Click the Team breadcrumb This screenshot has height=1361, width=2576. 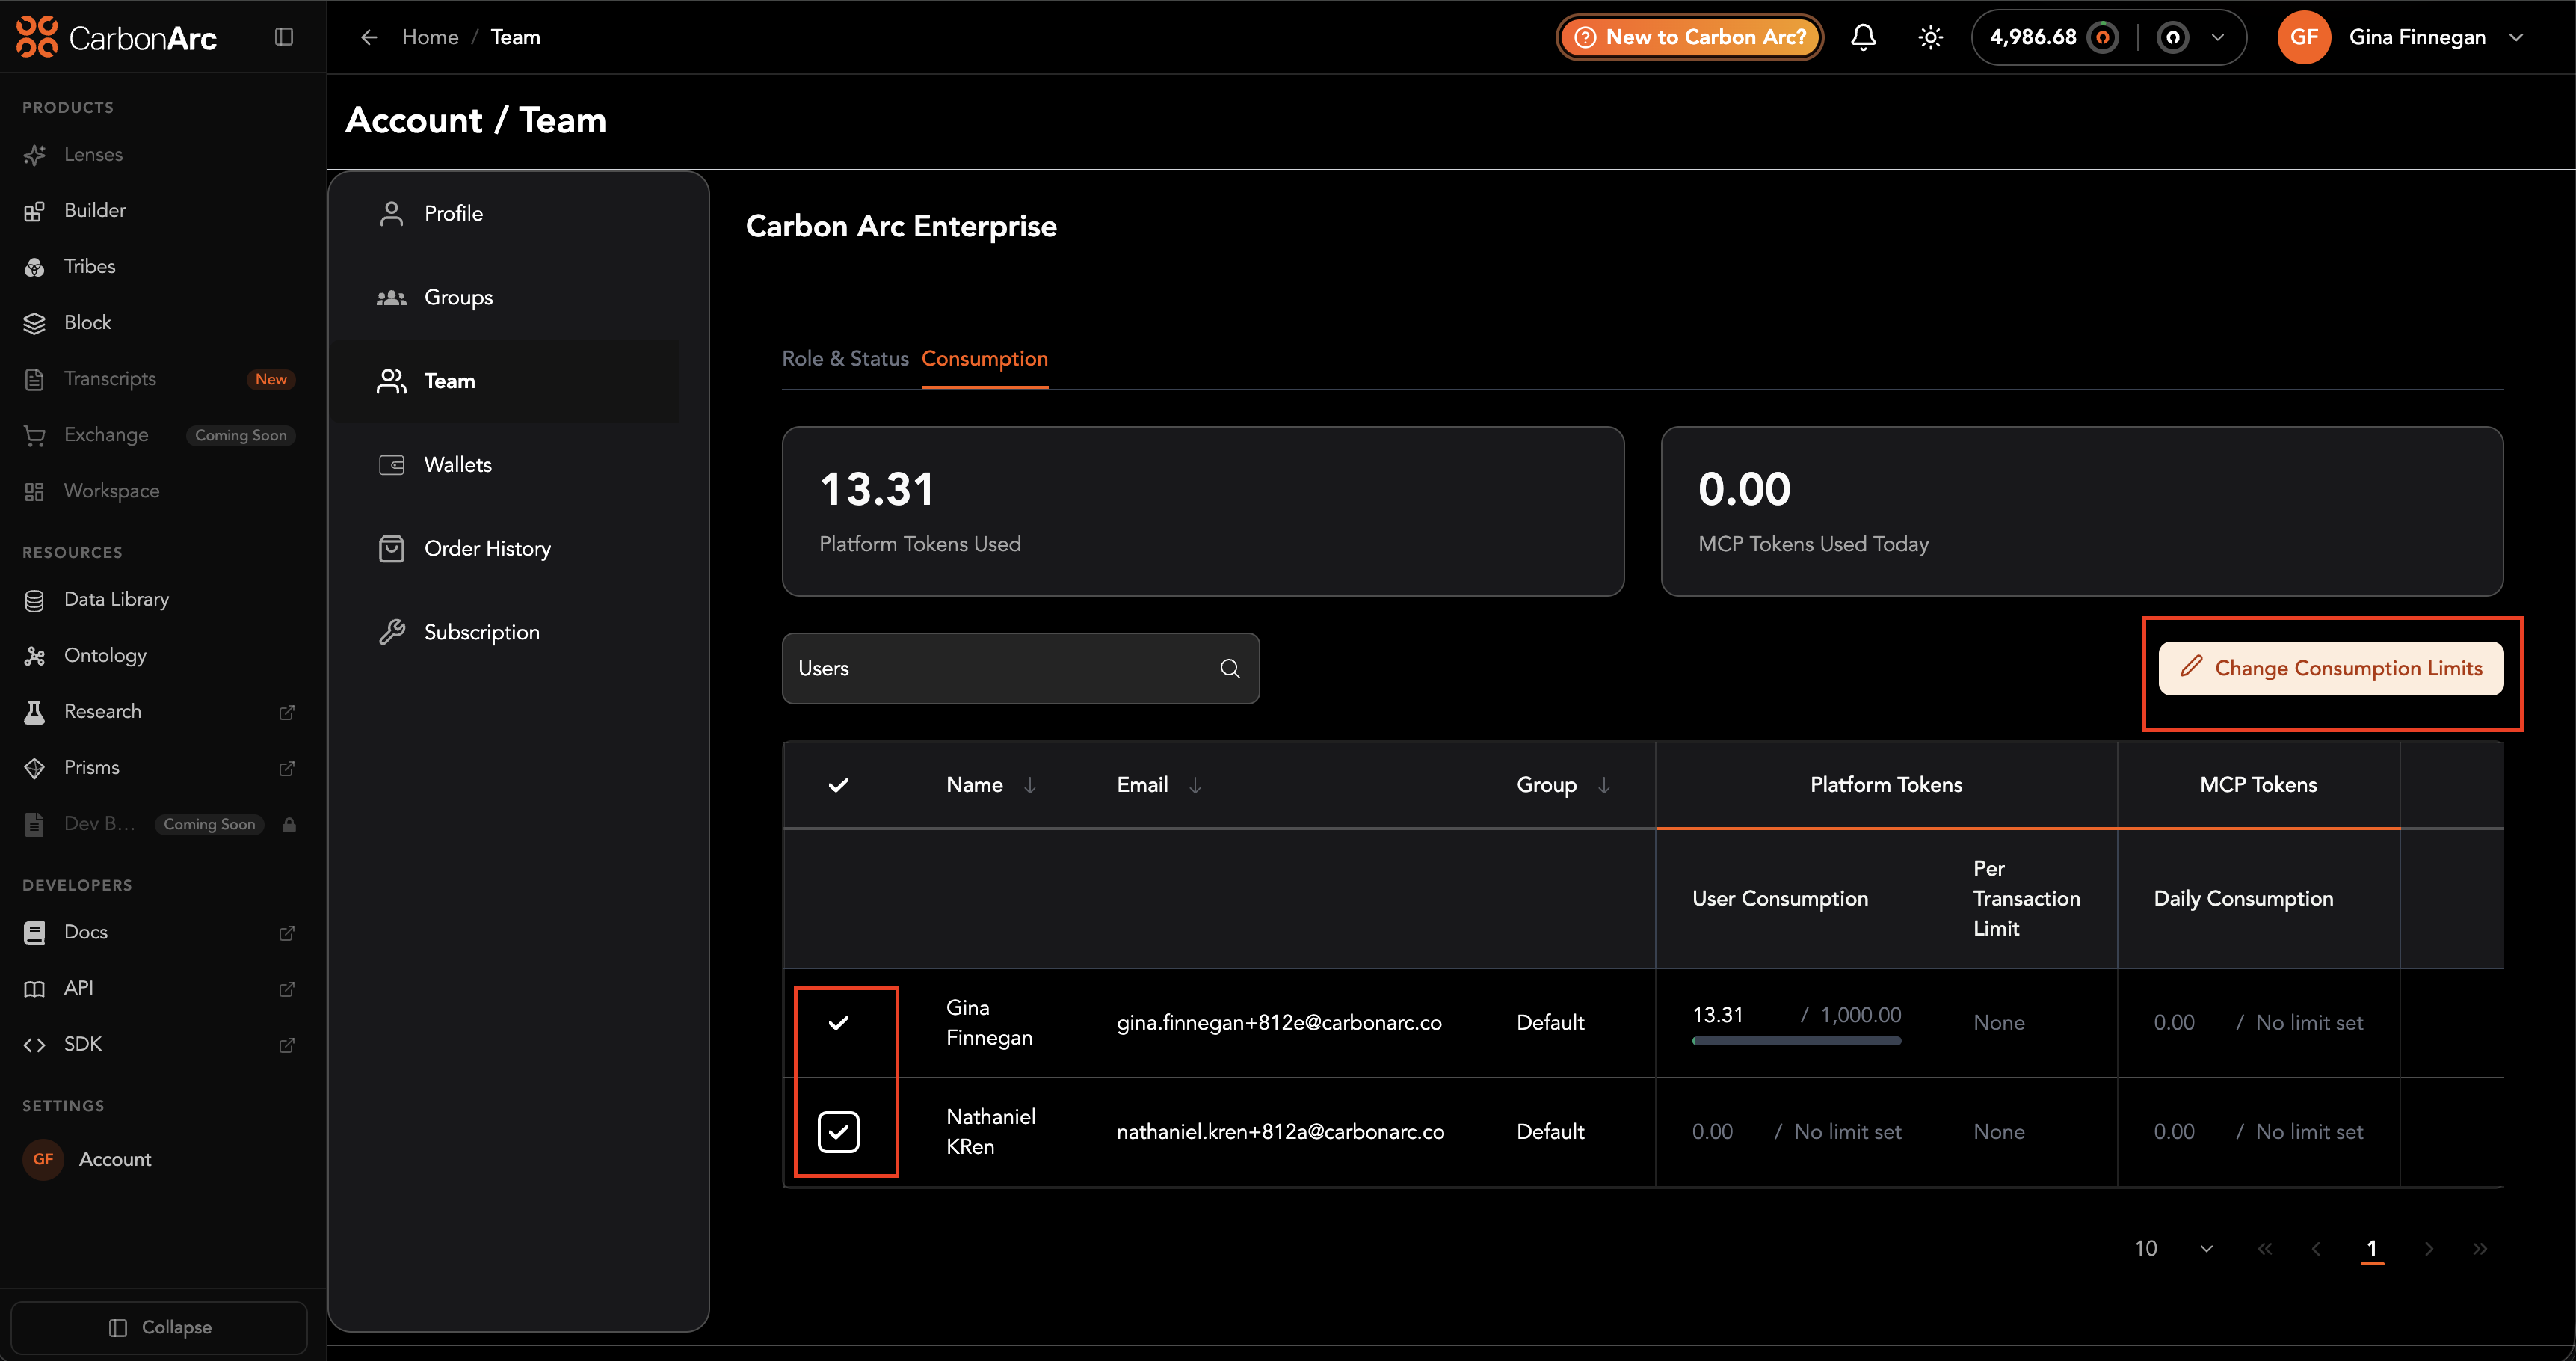coord(515,37)
